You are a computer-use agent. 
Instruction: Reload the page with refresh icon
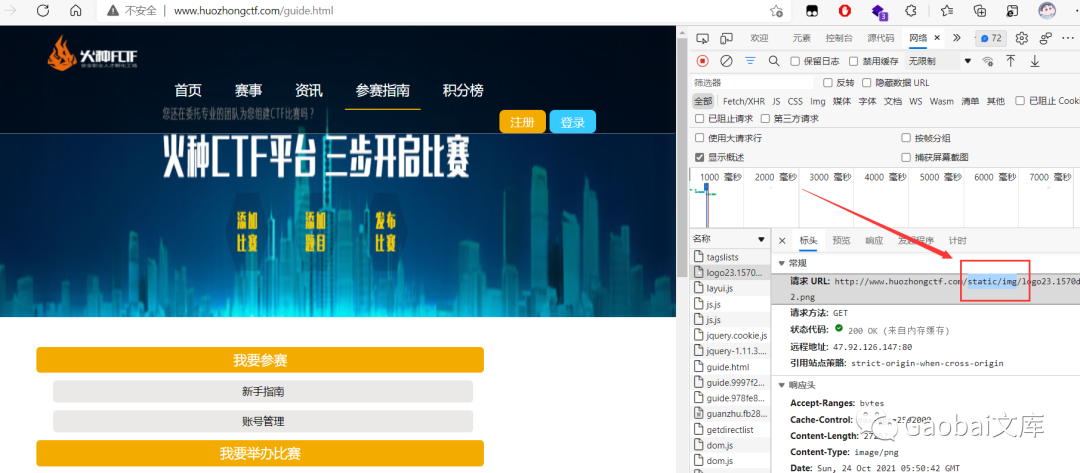point(43,11)
